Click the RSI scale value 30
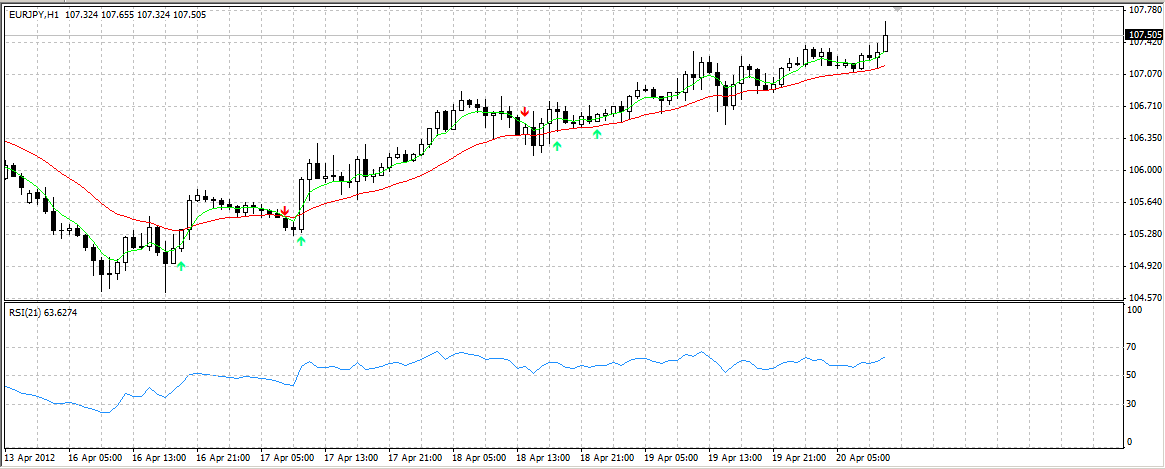This screenshot has height=469, width=1165. coord(1133,404)
